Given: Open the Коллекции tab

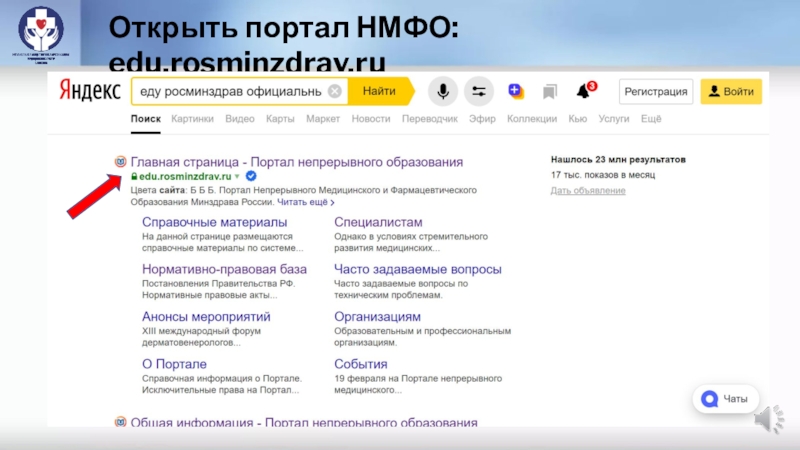Looking at the screenshot, I should [x=532, y=118].
